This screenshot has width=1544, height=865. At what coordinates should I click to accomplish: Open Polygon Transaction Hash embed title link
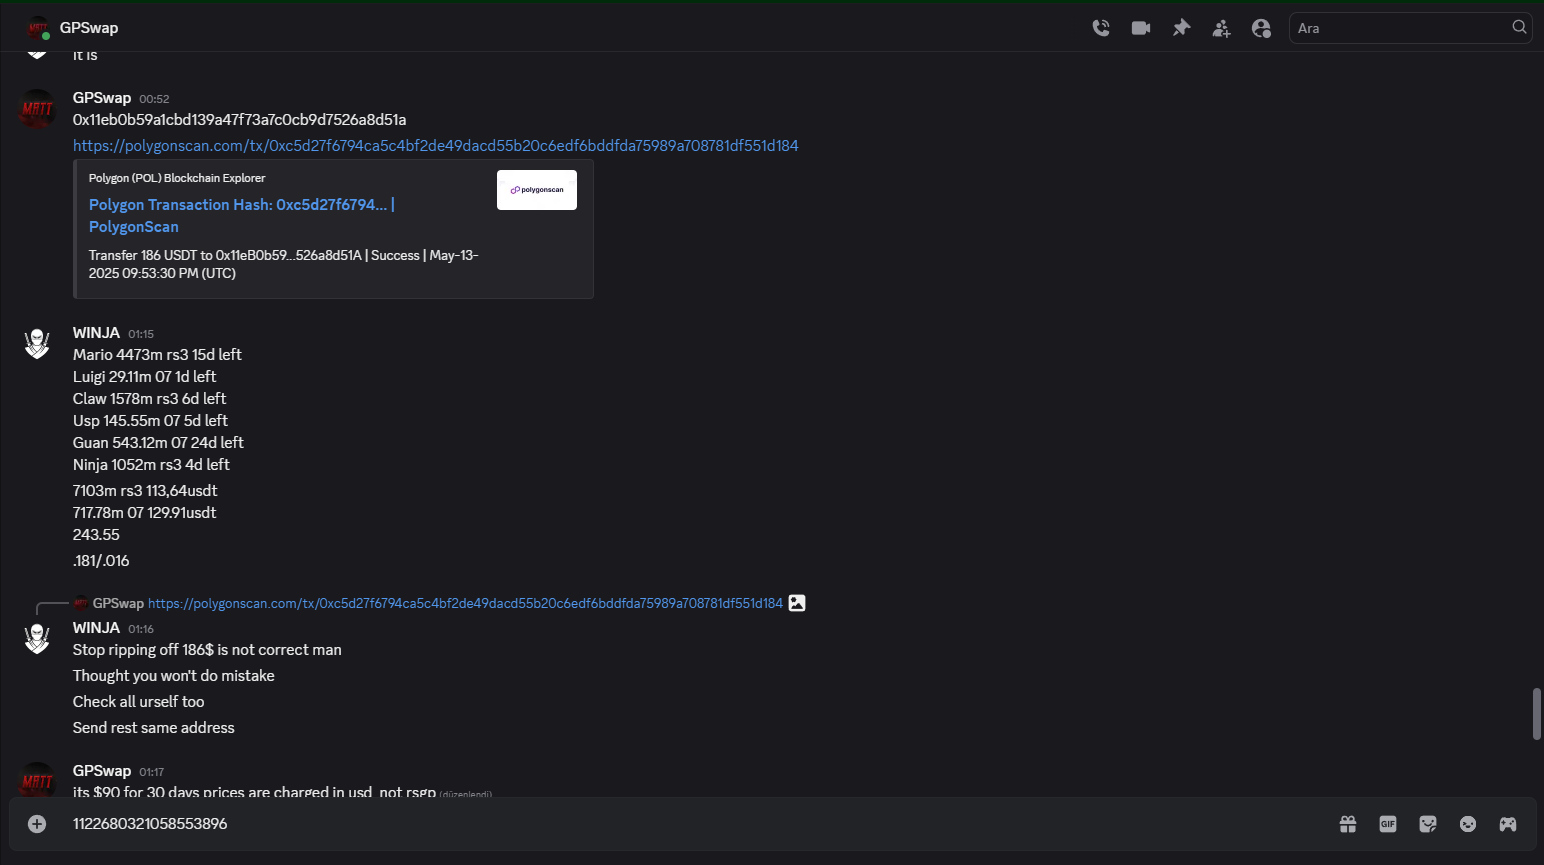click(242, 215)
